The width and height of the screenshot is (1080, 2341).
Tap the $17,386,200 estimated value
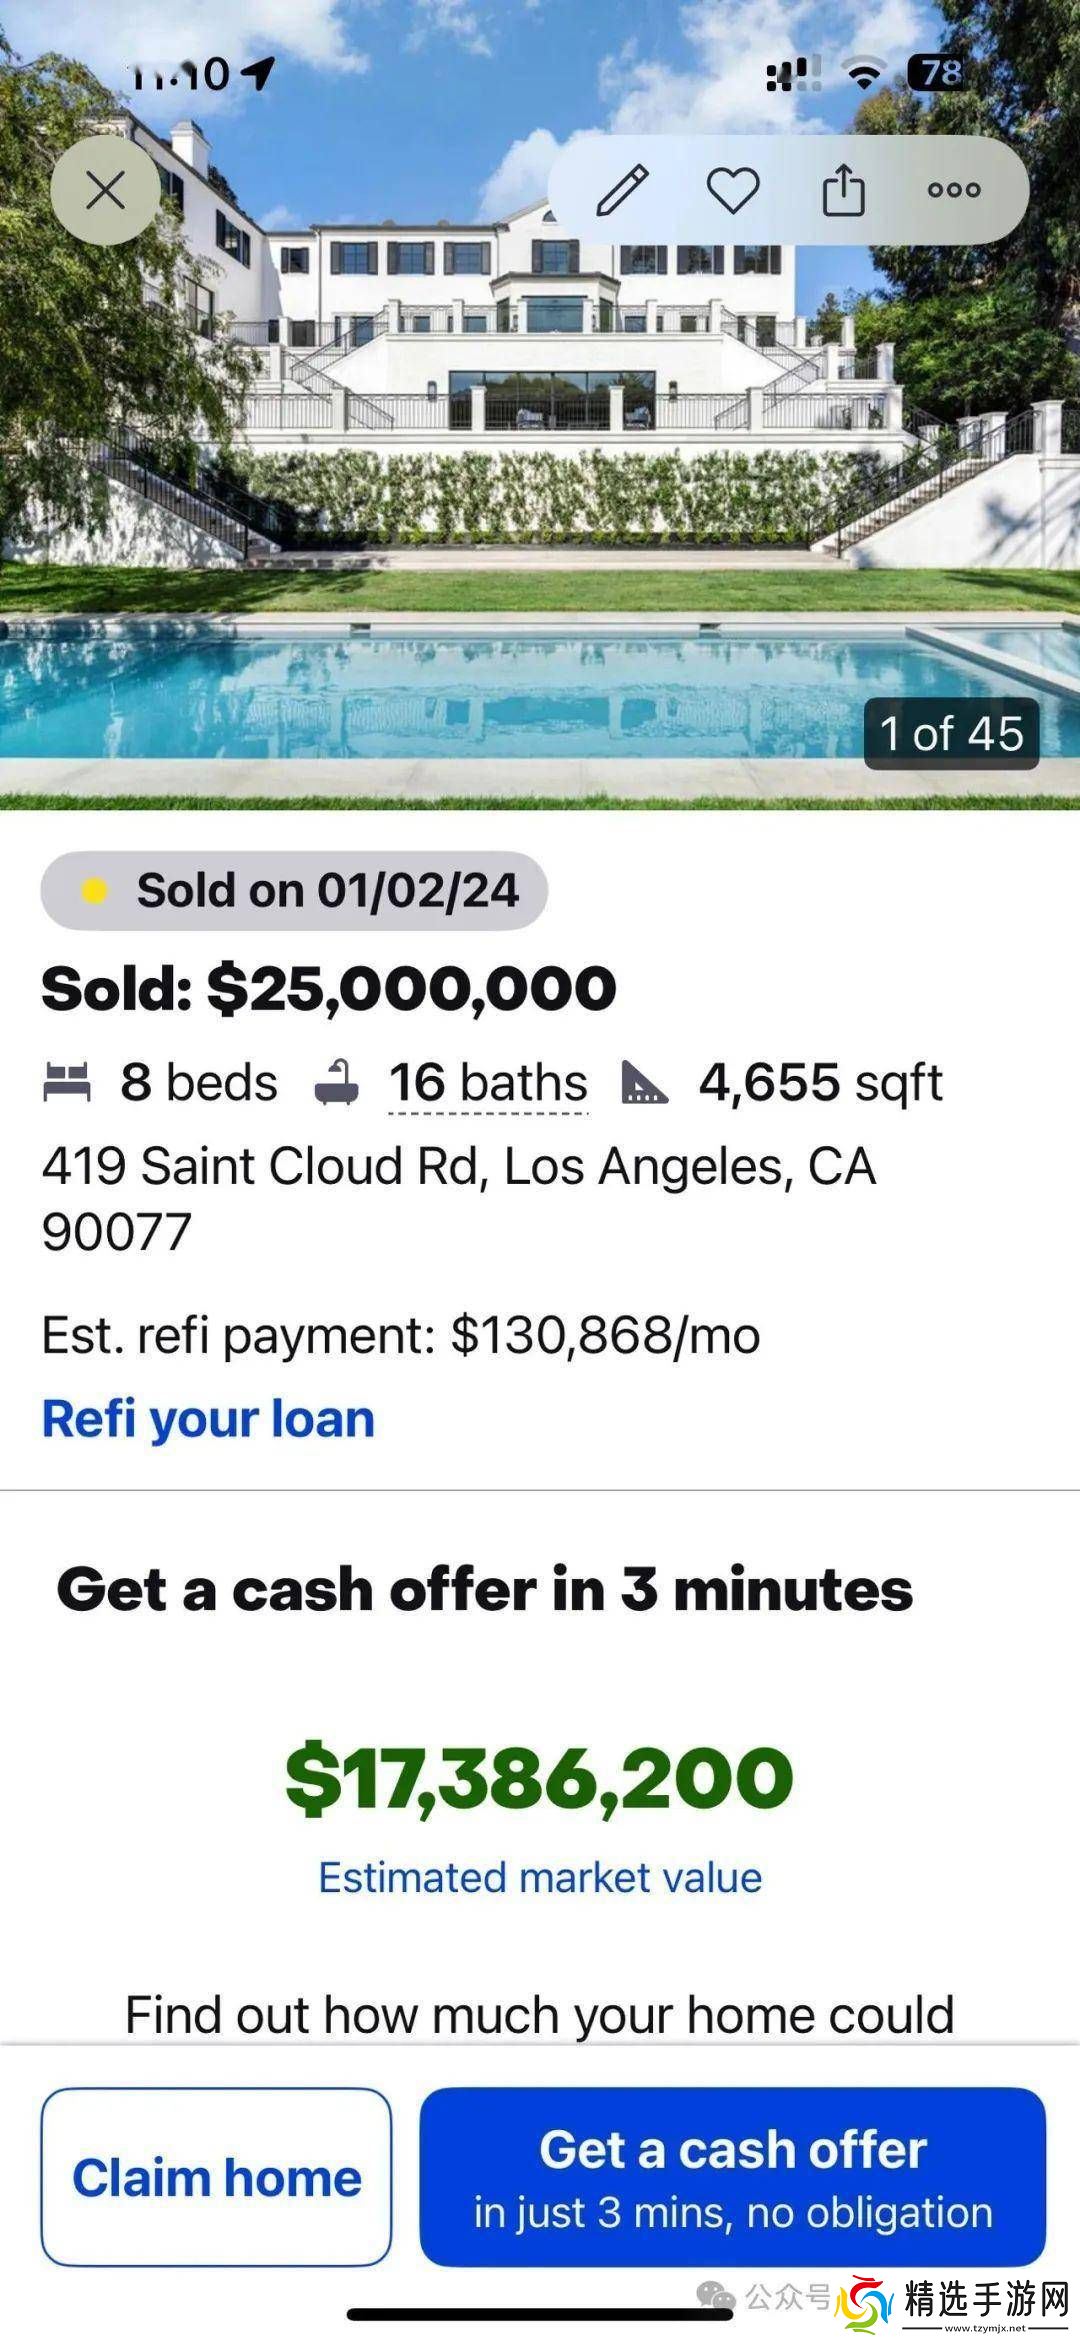539,1777
